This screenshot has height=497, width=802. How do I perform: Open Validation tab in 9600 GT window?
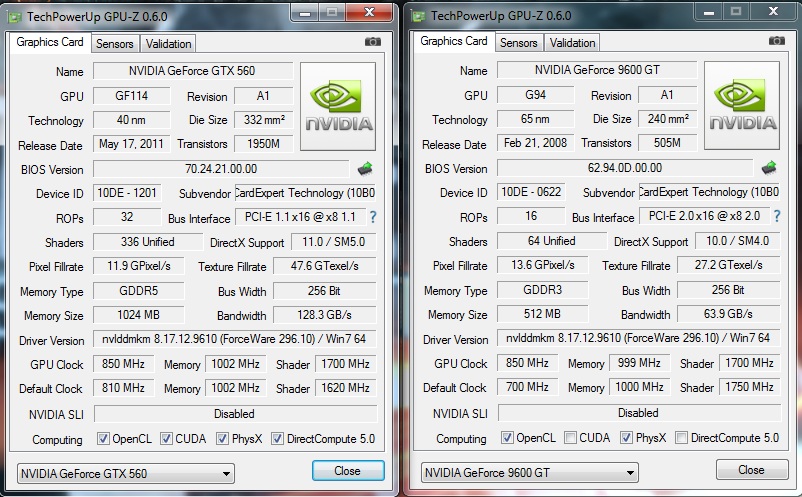click(x=572, y=43)
